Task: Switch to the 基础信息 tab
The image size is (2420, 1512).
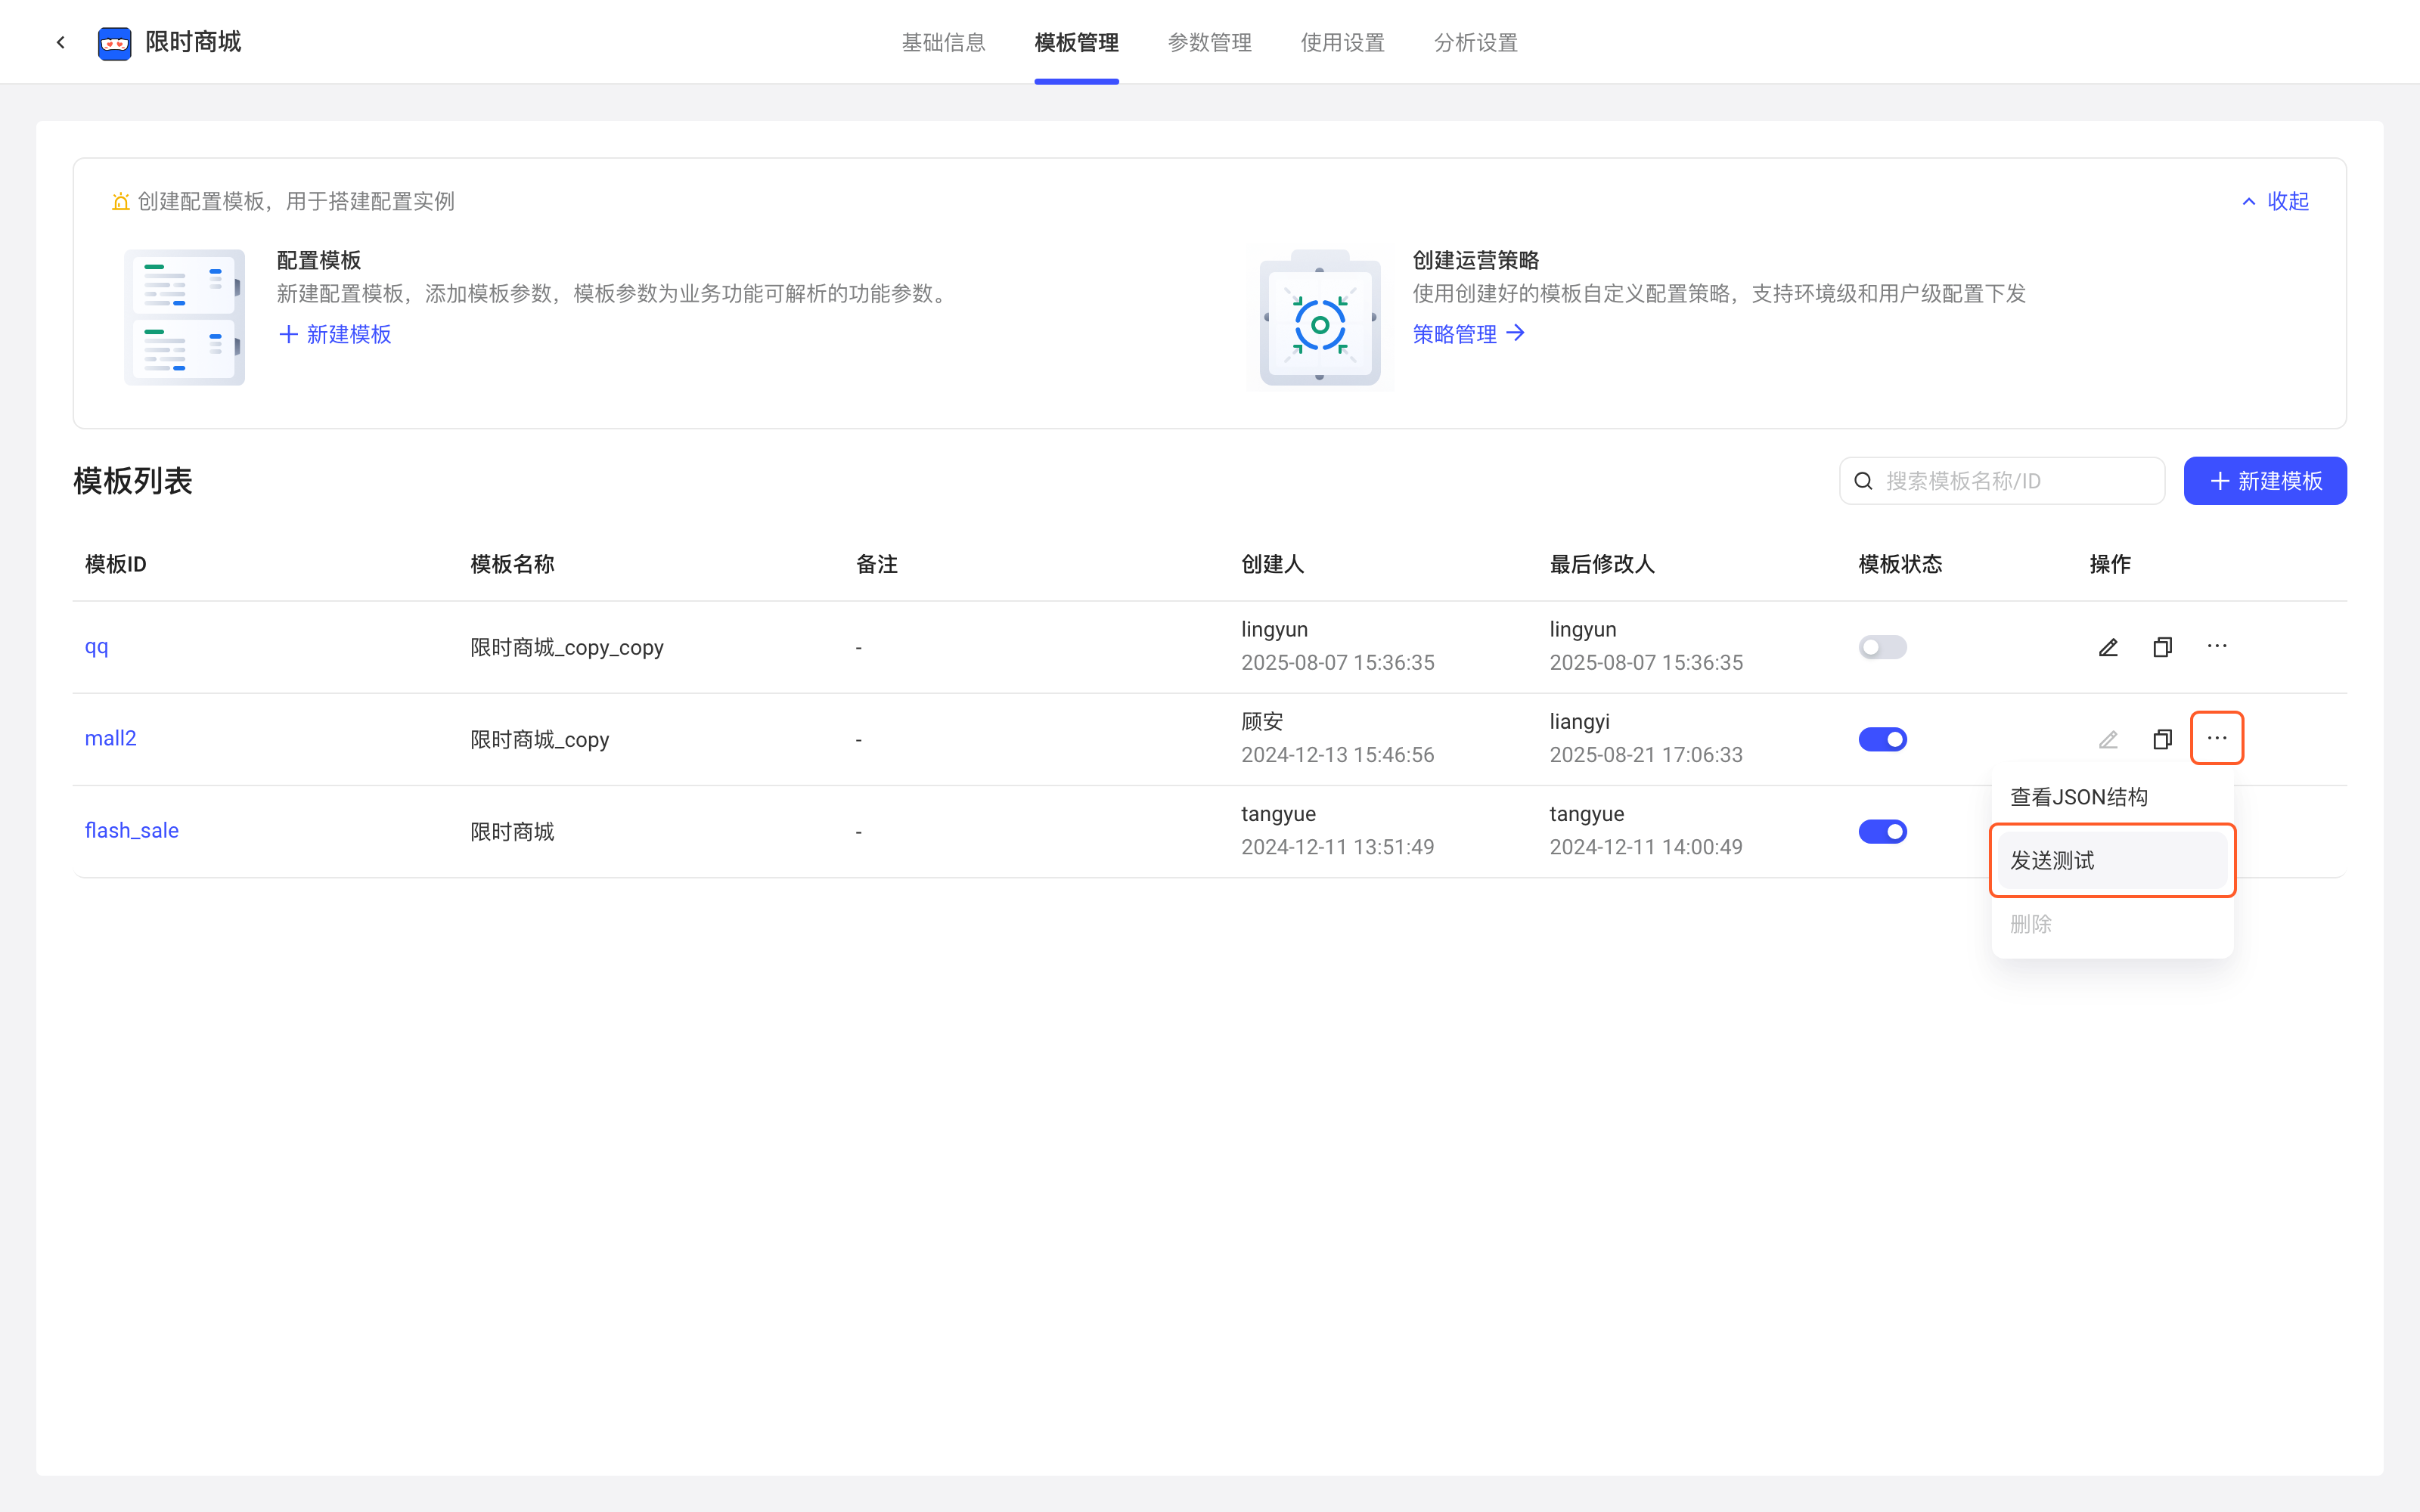Action: (x=943, y=42)
